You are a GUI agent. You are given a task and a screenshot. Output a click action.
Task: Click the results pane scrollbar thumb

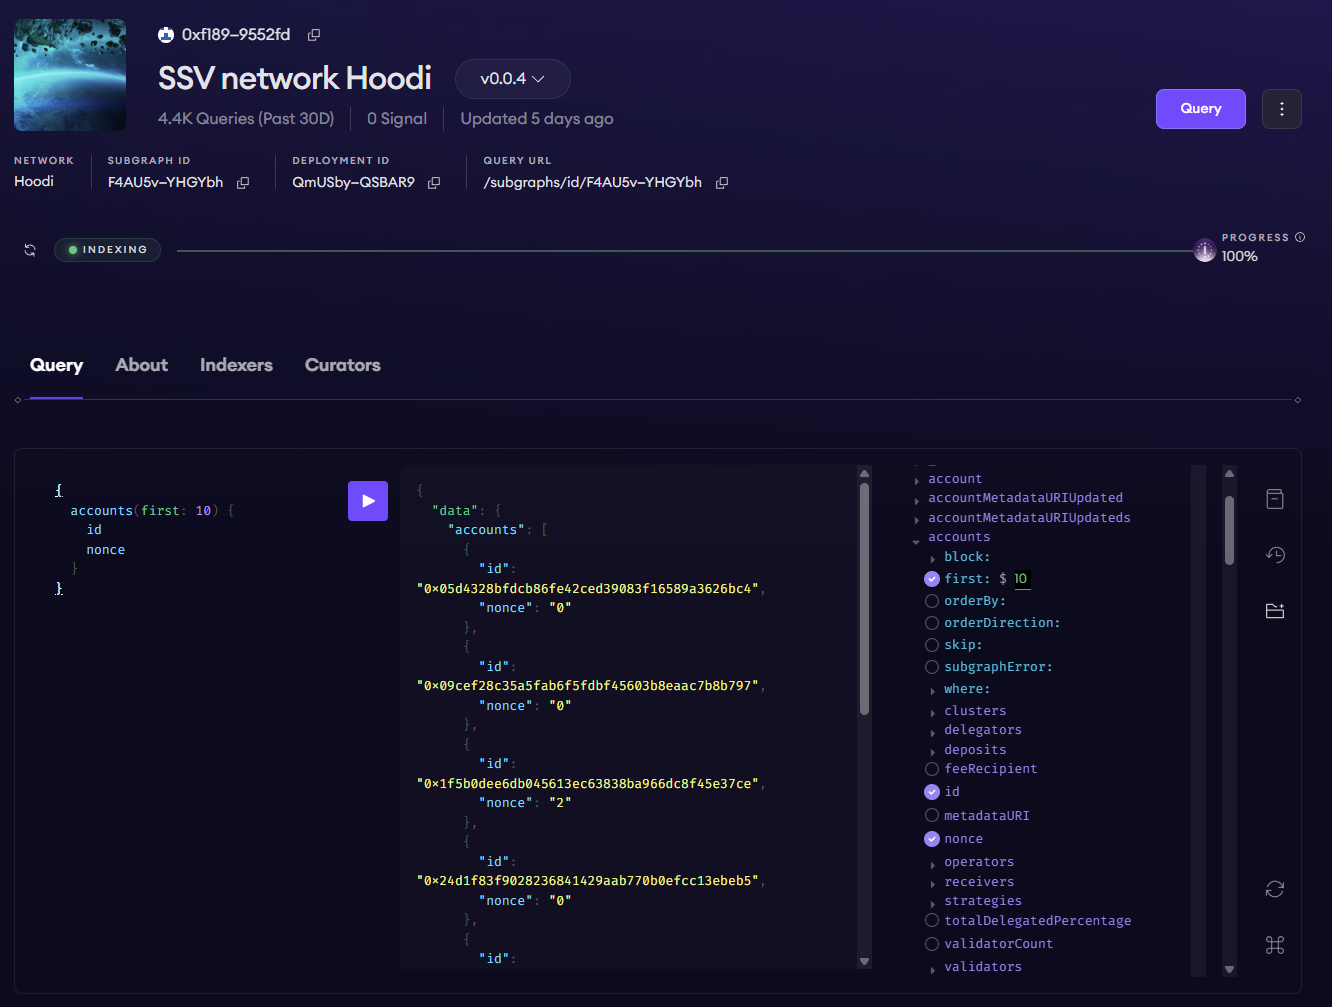tap(864, 600)
